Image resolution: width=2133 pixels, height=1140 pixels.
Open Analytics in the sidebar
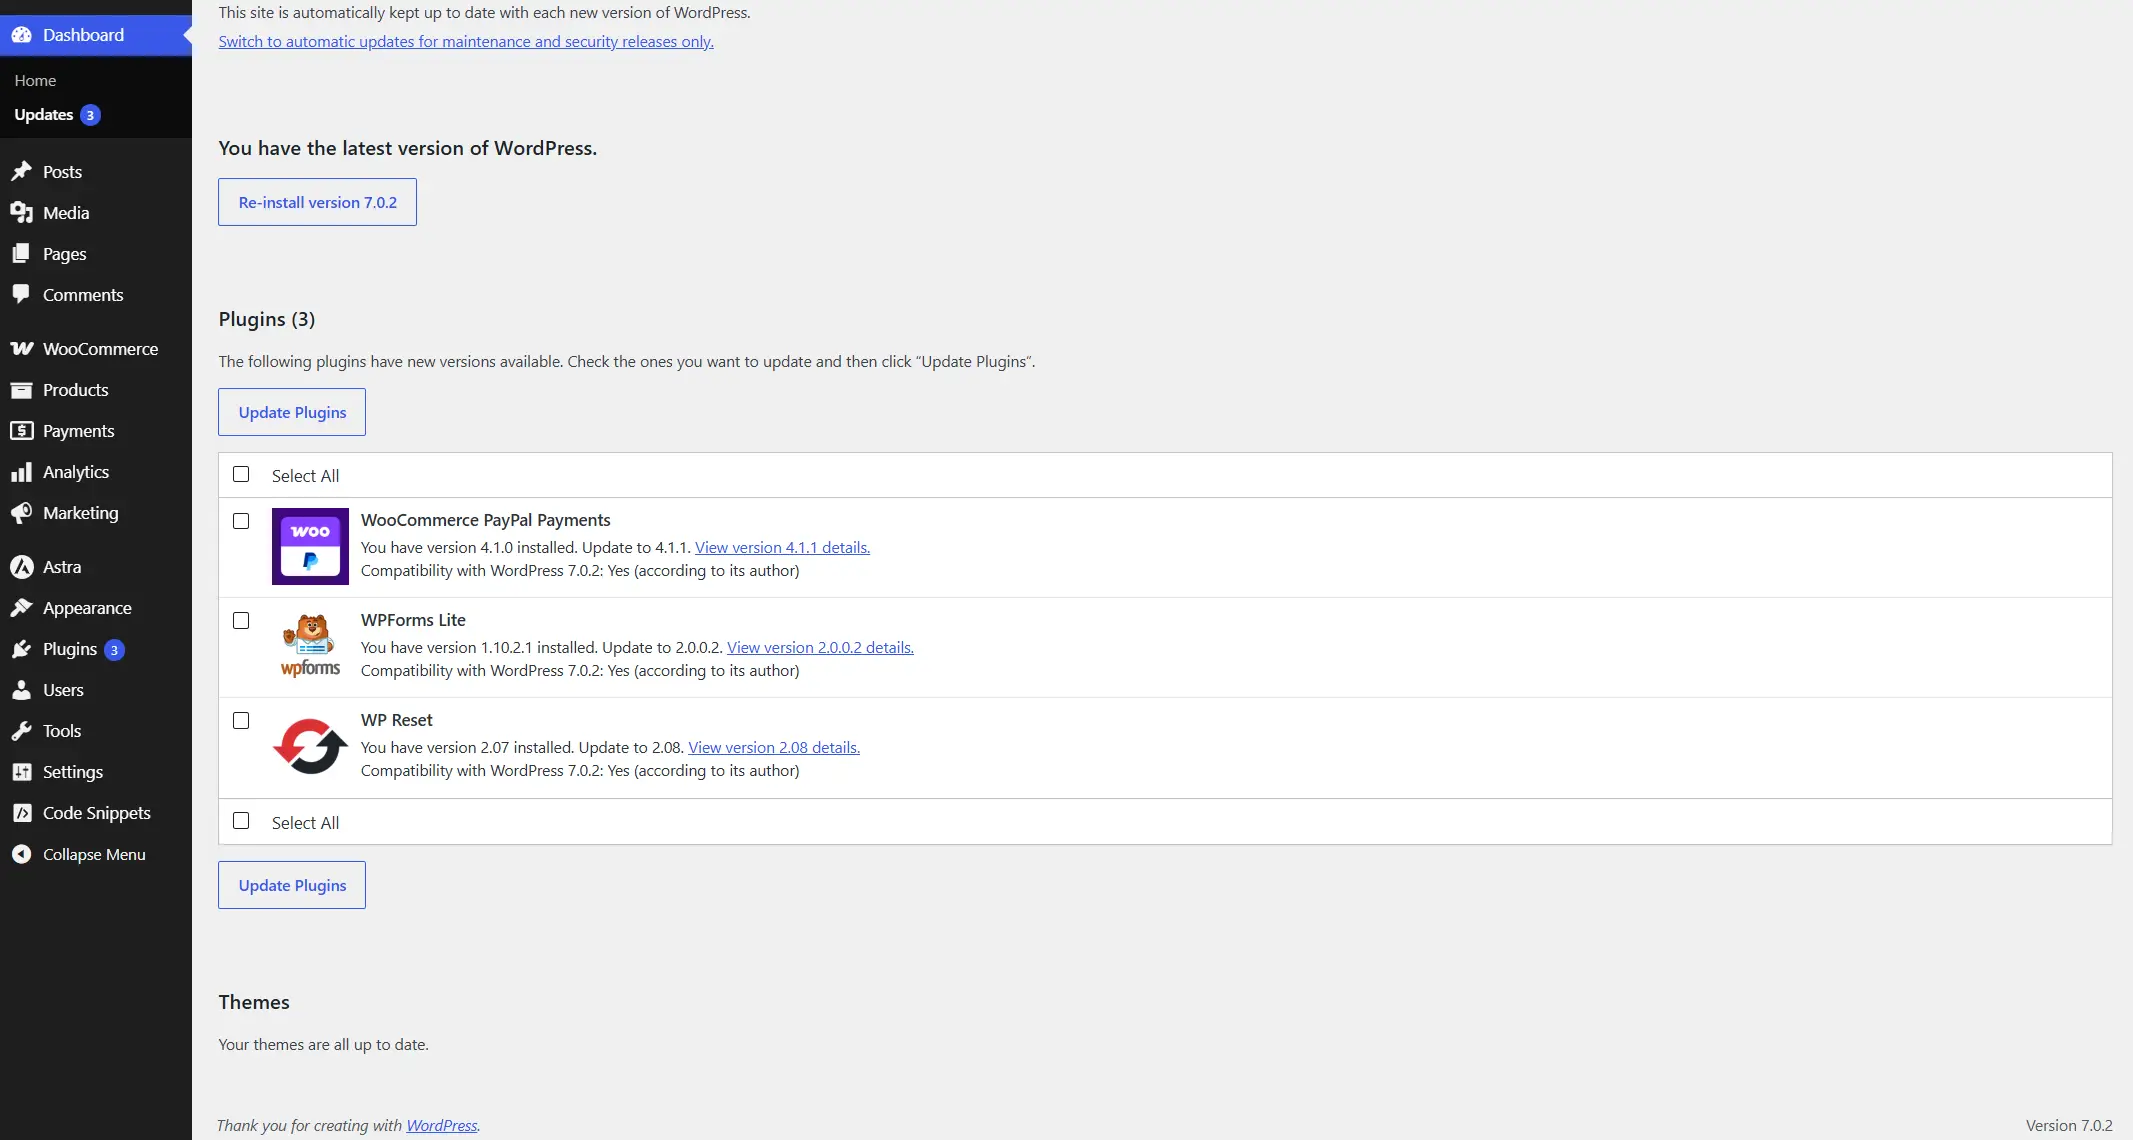point(76,472)
